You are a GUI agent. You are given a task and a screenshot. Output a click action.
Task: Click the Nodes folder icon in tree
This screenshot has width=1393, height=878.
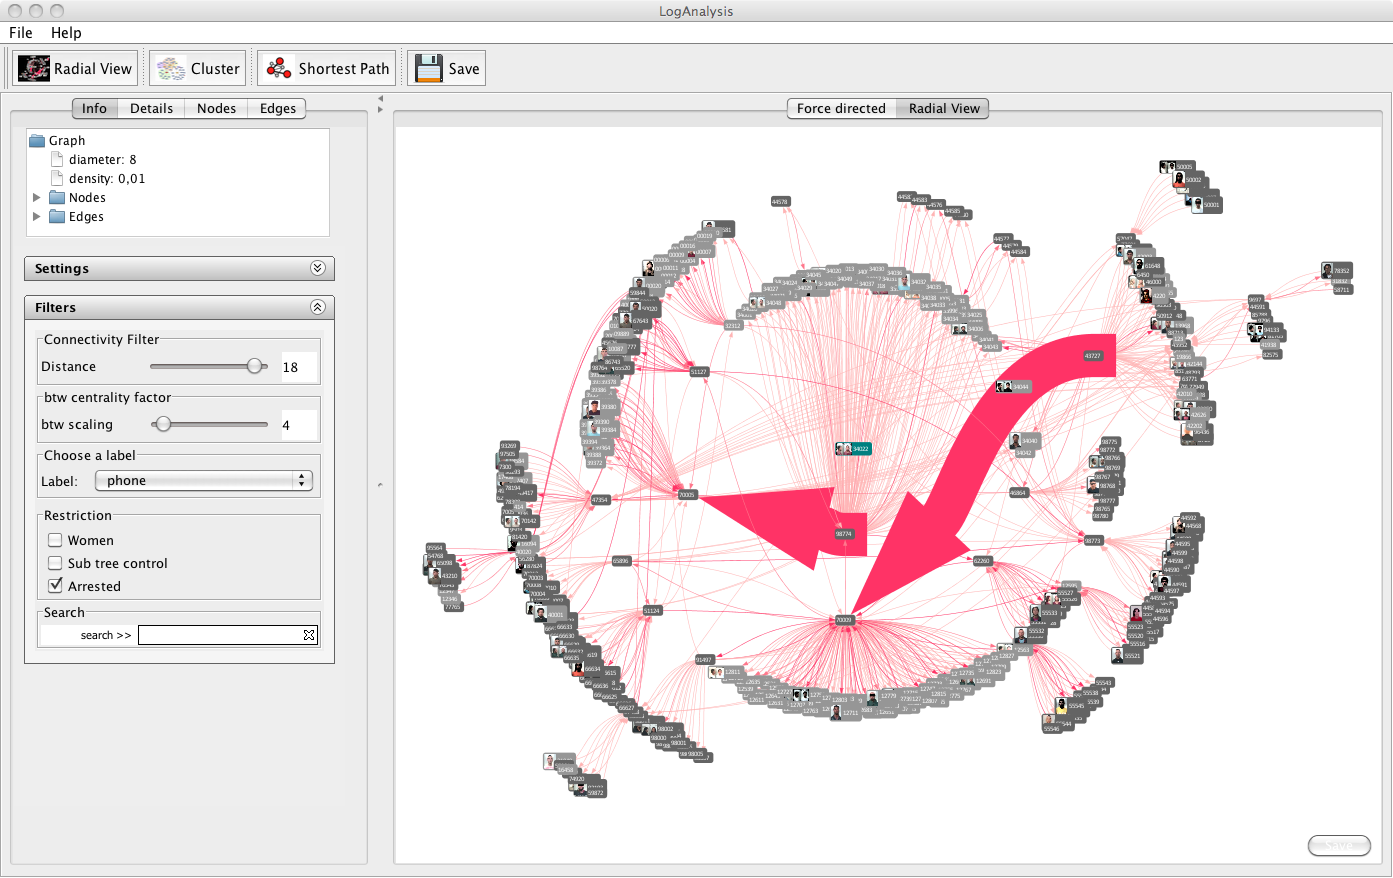tap(57, 198)
